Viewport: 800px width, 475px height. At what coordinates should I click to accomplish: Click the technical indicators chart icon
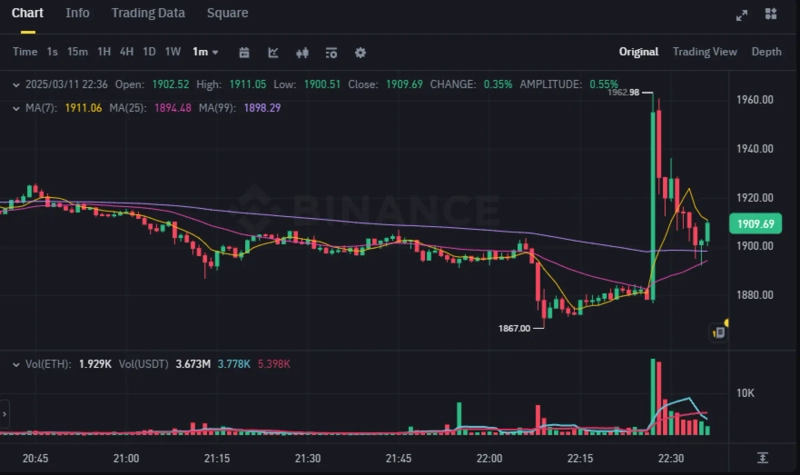273,52
